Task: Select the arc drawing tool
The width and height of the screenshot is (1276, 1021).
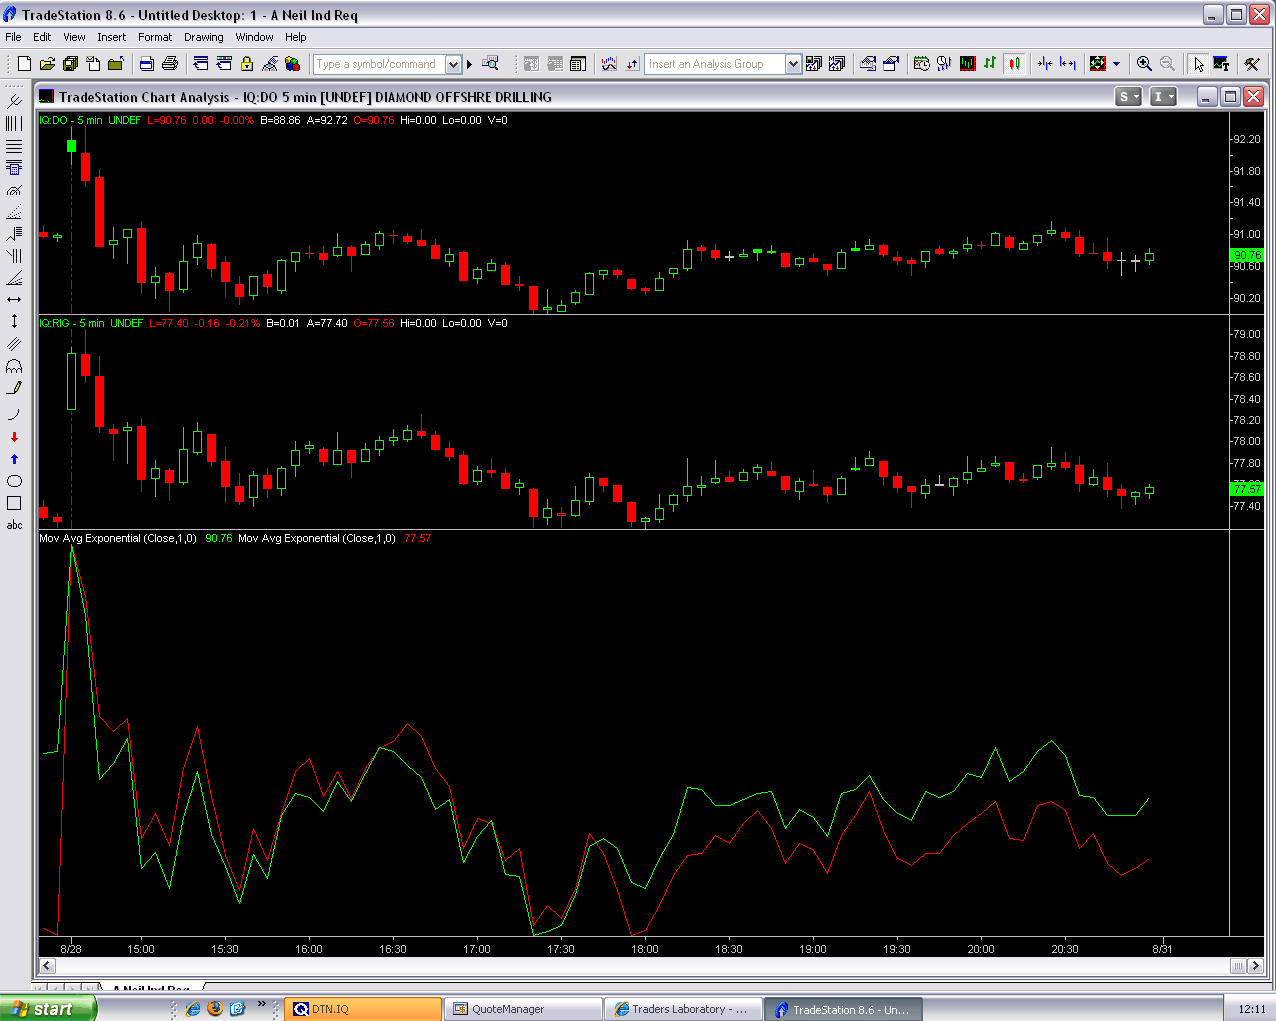Action: pyautogui.click(x=14, y=413)
